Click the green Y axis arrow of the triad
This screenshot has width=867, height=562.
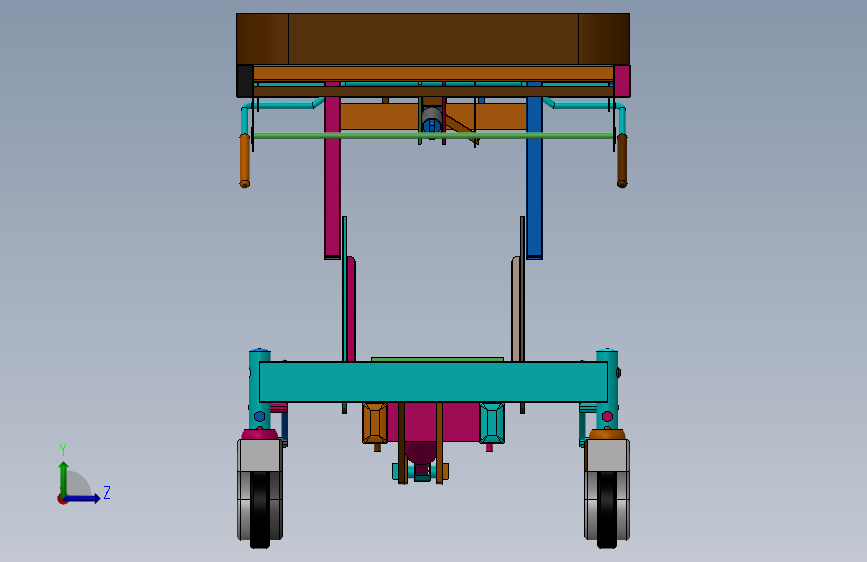pyautogui.click(x=64, y=478)
